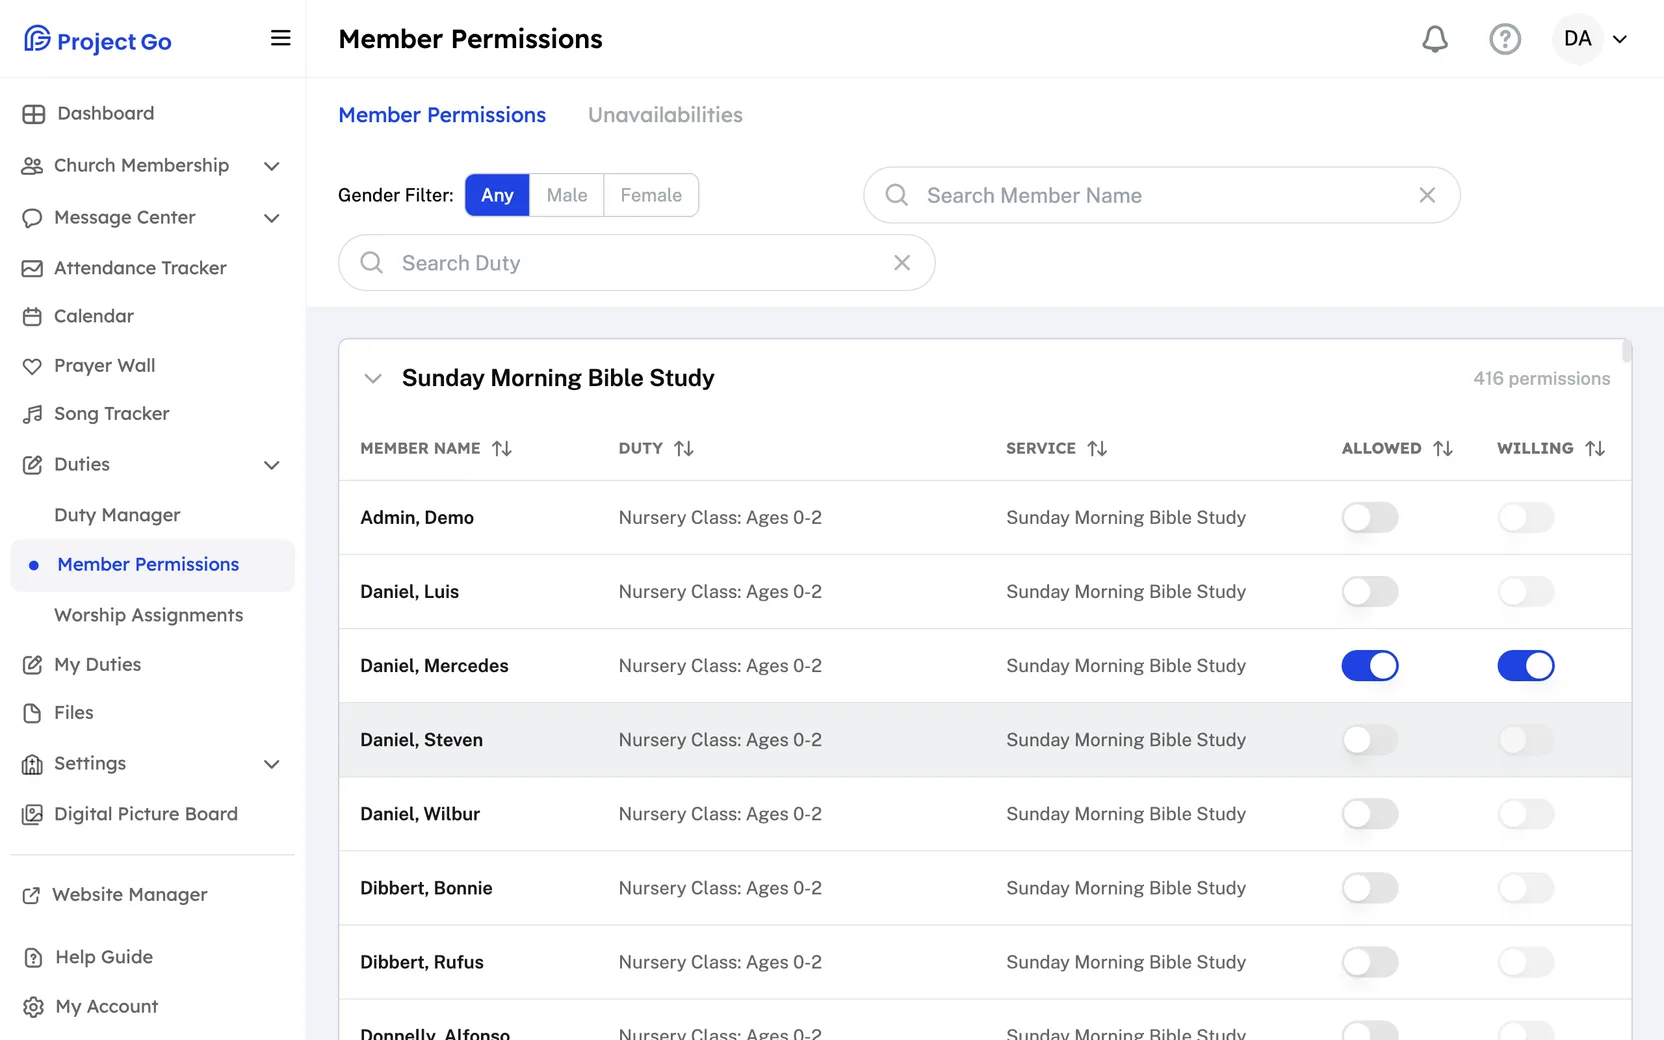
Task: Select the Female gender filter
Action: coord(651,195)
